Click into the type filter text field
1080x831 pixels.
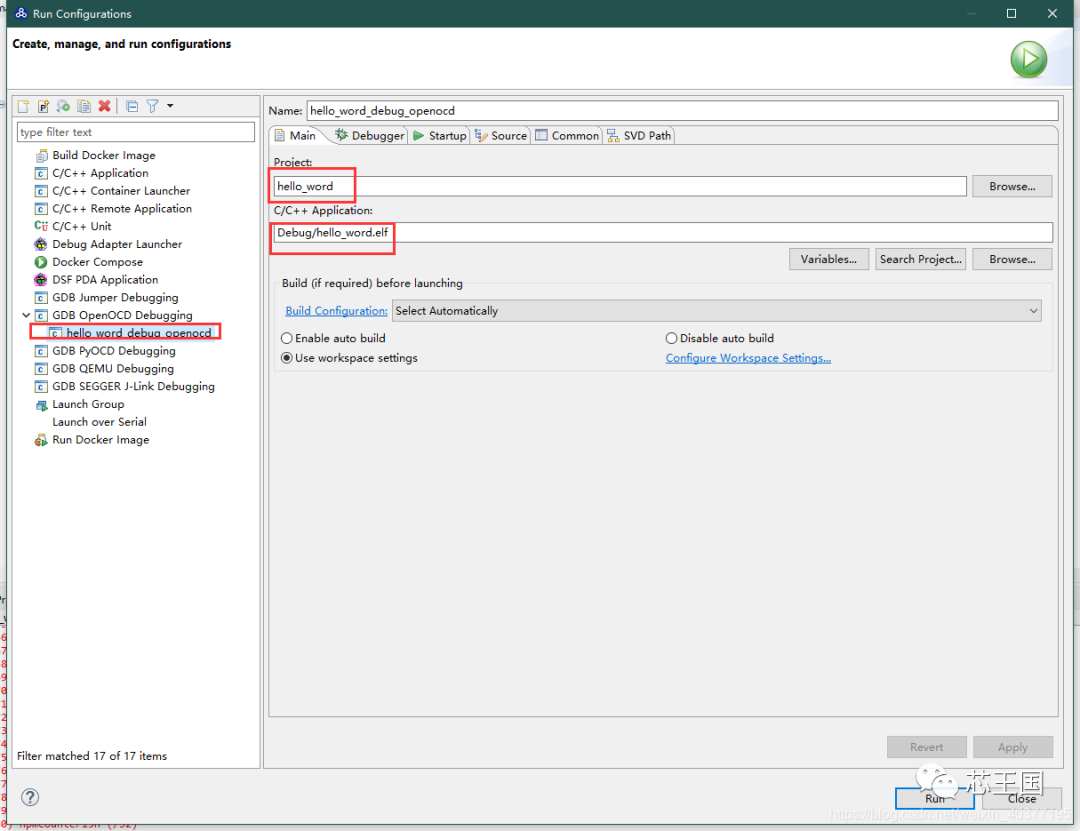[x=136, y=132]
